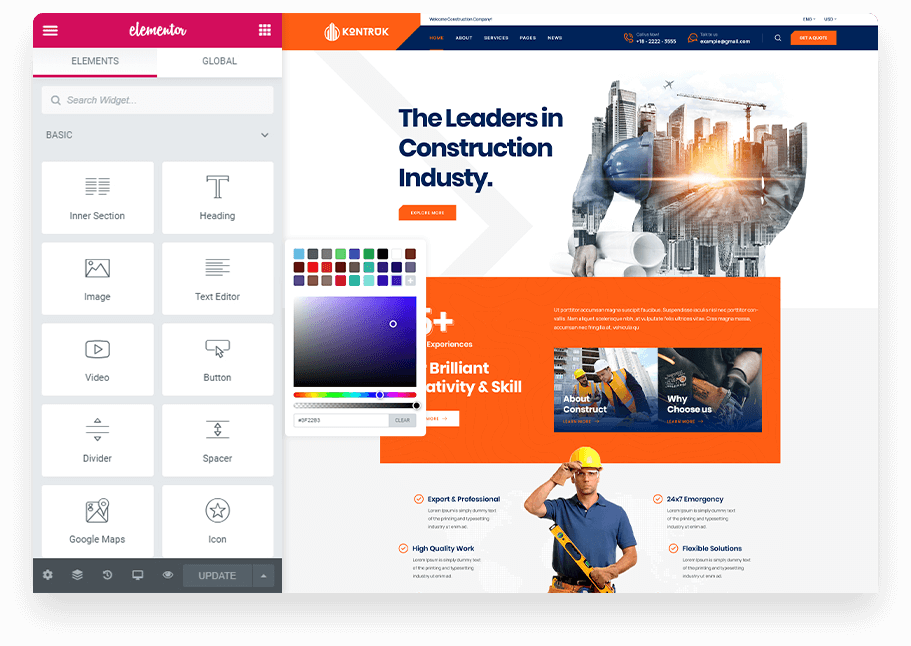The image size is (911, 646).
Task: Select the Button widget
Action: click(x=217, y=359)
